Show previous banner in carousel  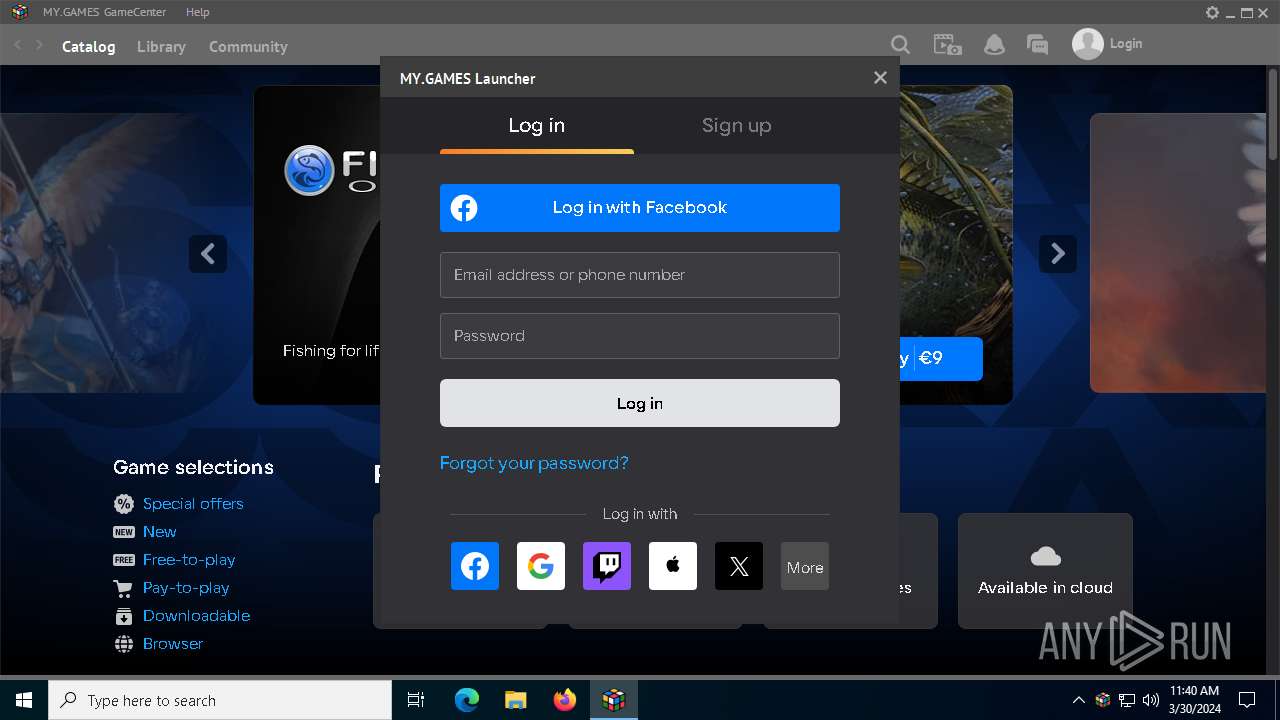coord(208,254)
